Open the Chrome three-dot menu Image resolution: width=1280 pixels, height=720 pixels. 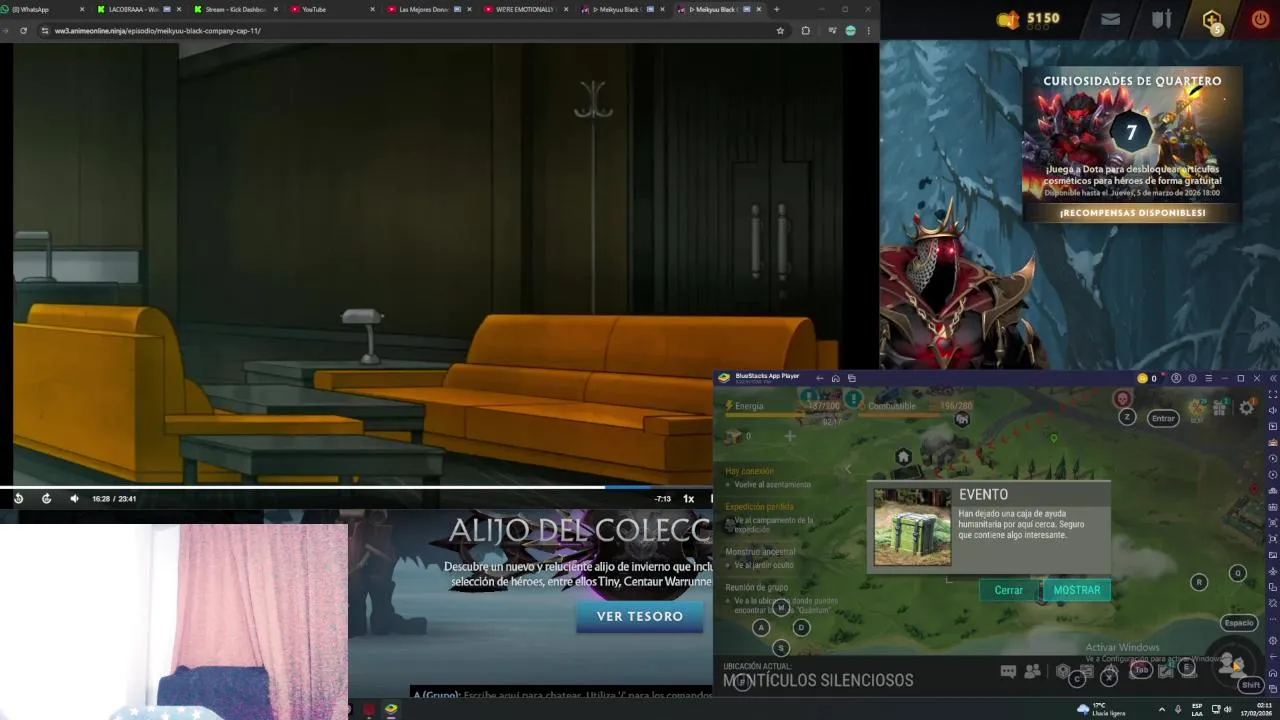[868, 31]
